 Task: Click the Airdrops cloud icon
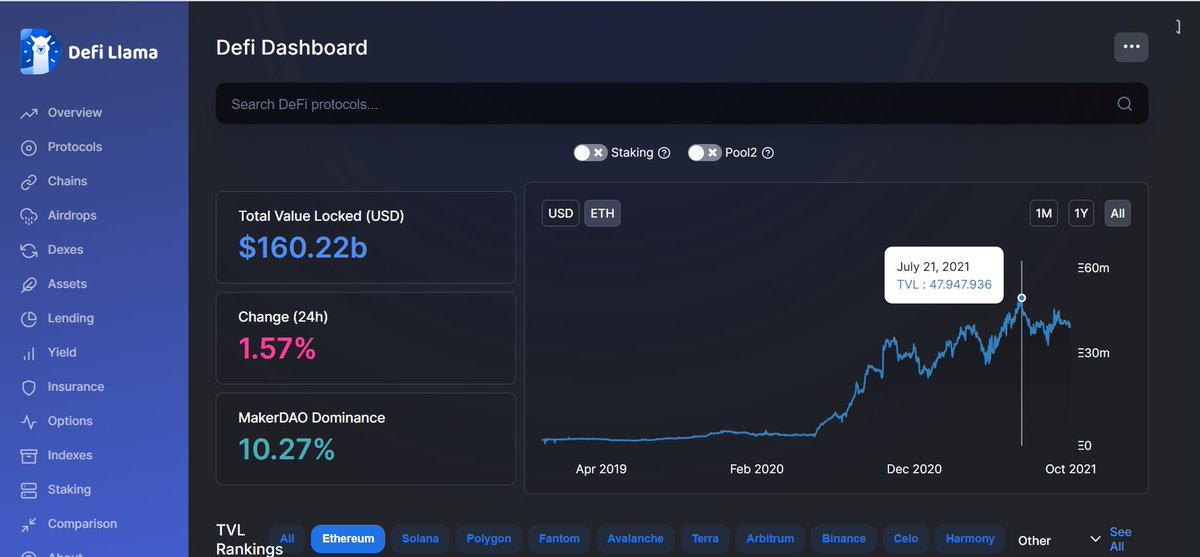tap(28, 216)
